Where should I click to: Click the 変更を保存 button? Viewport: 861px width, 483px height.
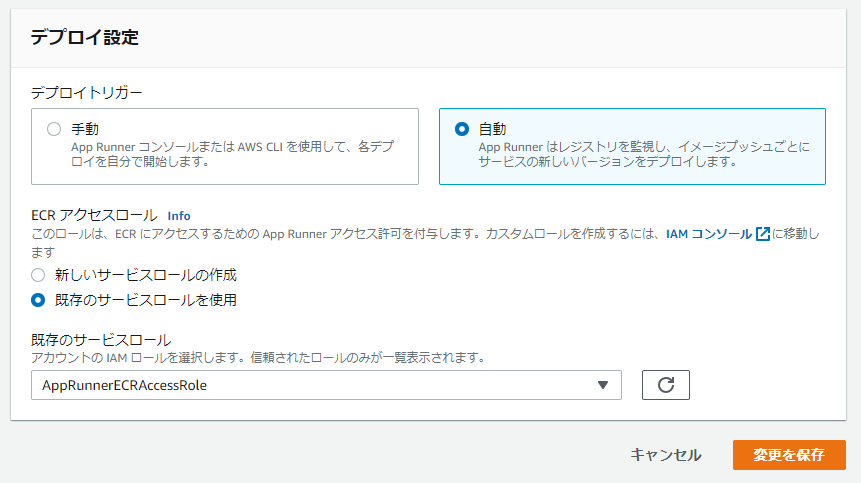pos(789,454)
